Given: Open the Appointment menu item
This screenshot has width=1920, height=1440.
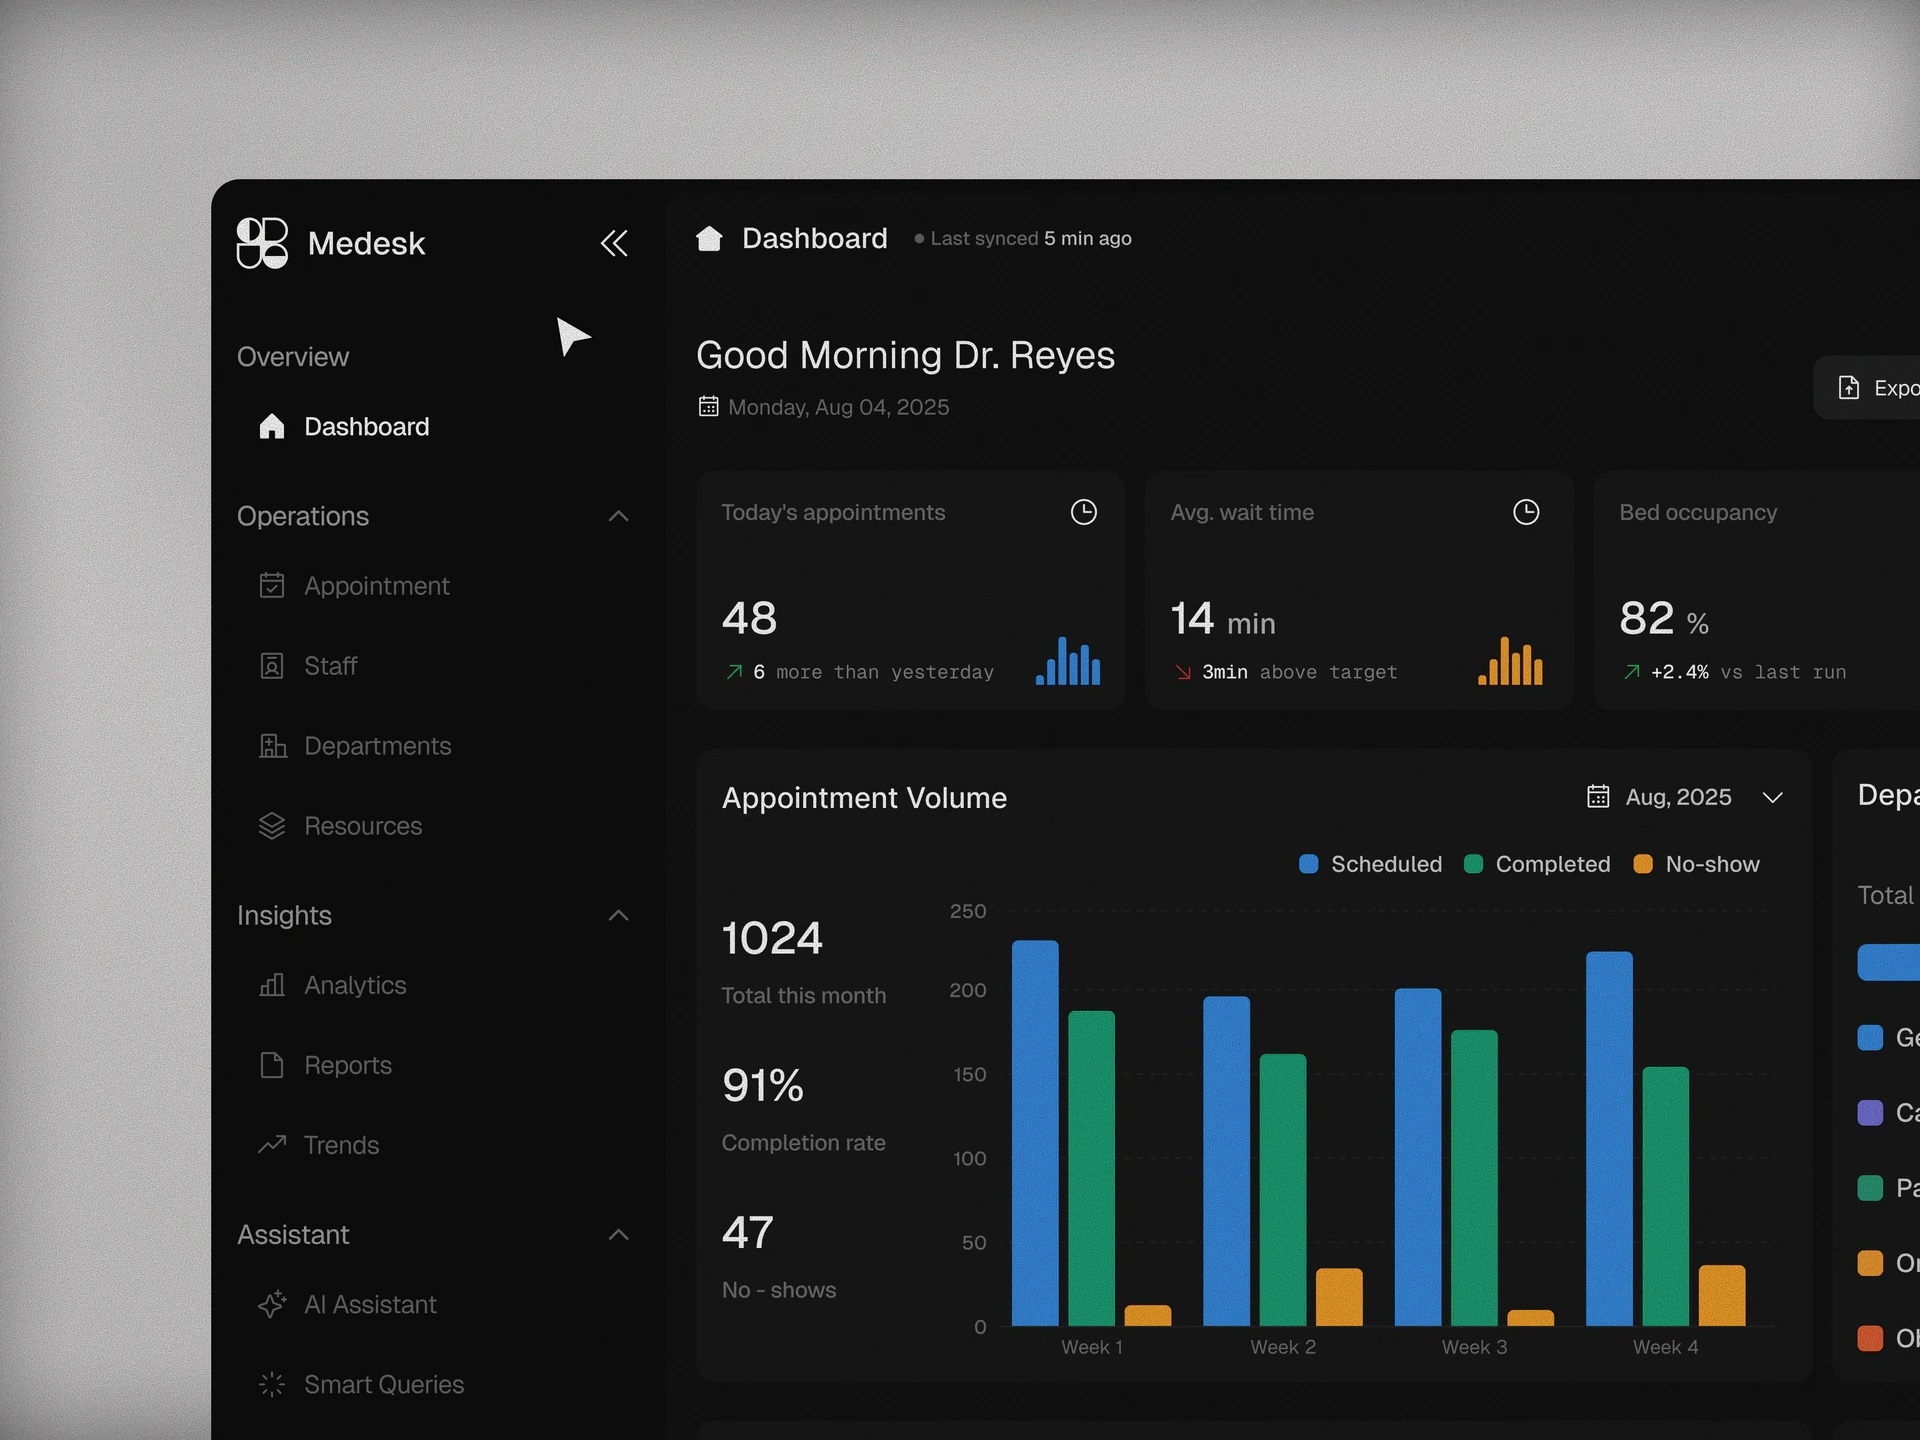Looking at the screenshot, I should tap(355, 585).
